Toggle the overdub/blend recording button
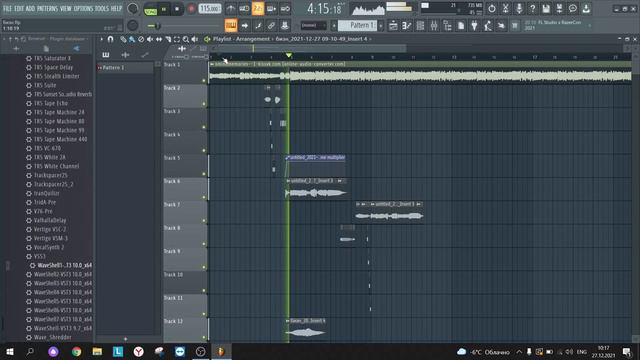The image size is (640, 360). pyautogui.click(x=271, y=9)
